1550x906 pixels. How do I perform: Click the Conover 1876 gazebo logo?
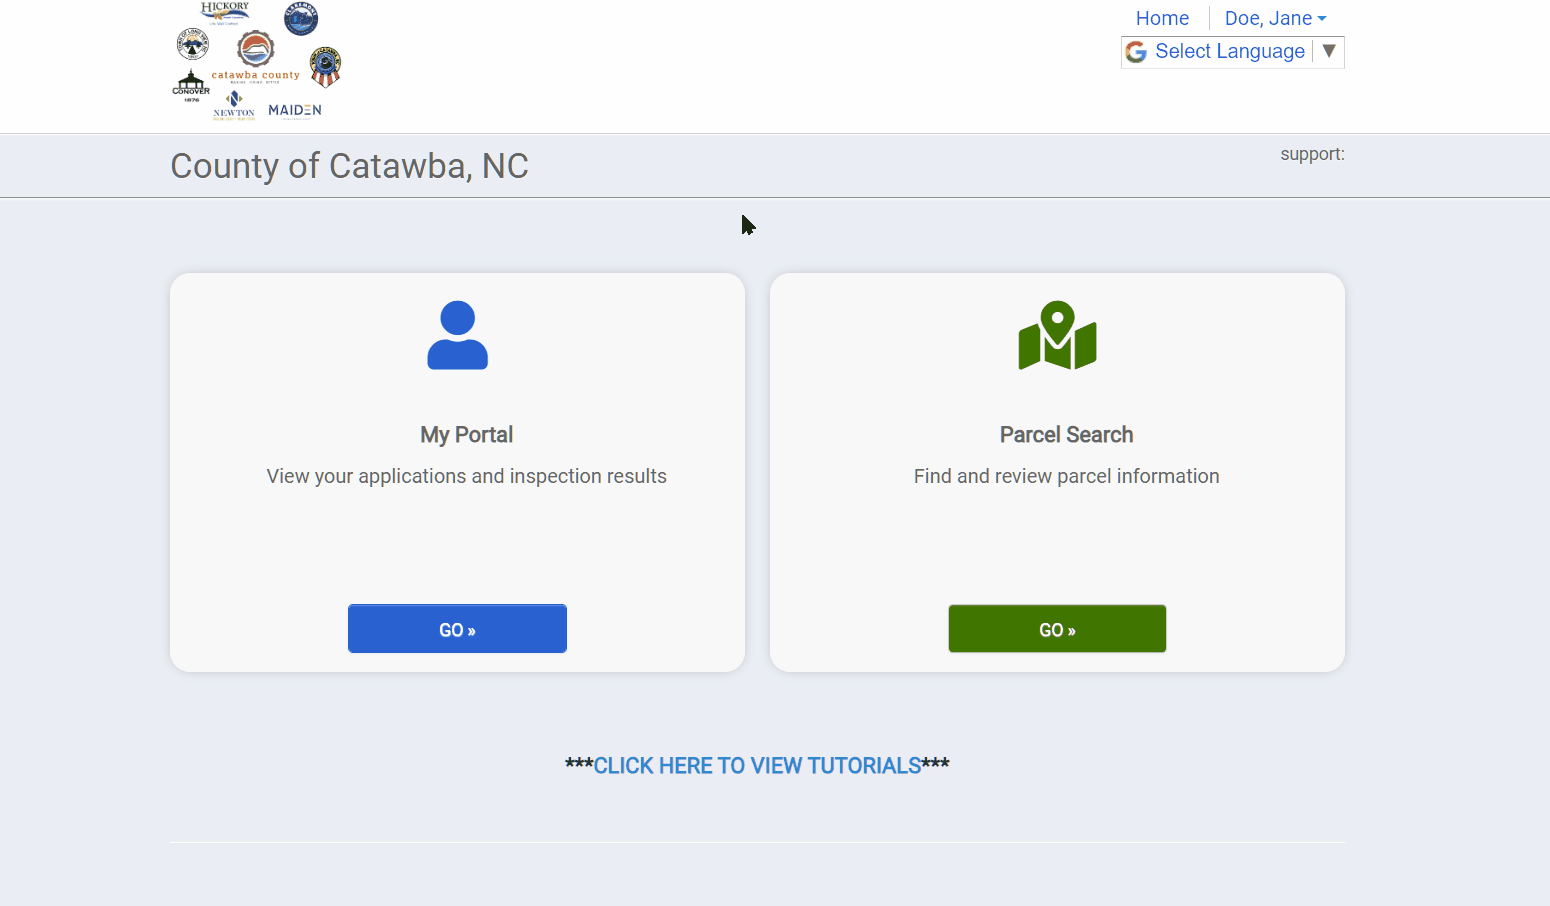tap(192, 83)
